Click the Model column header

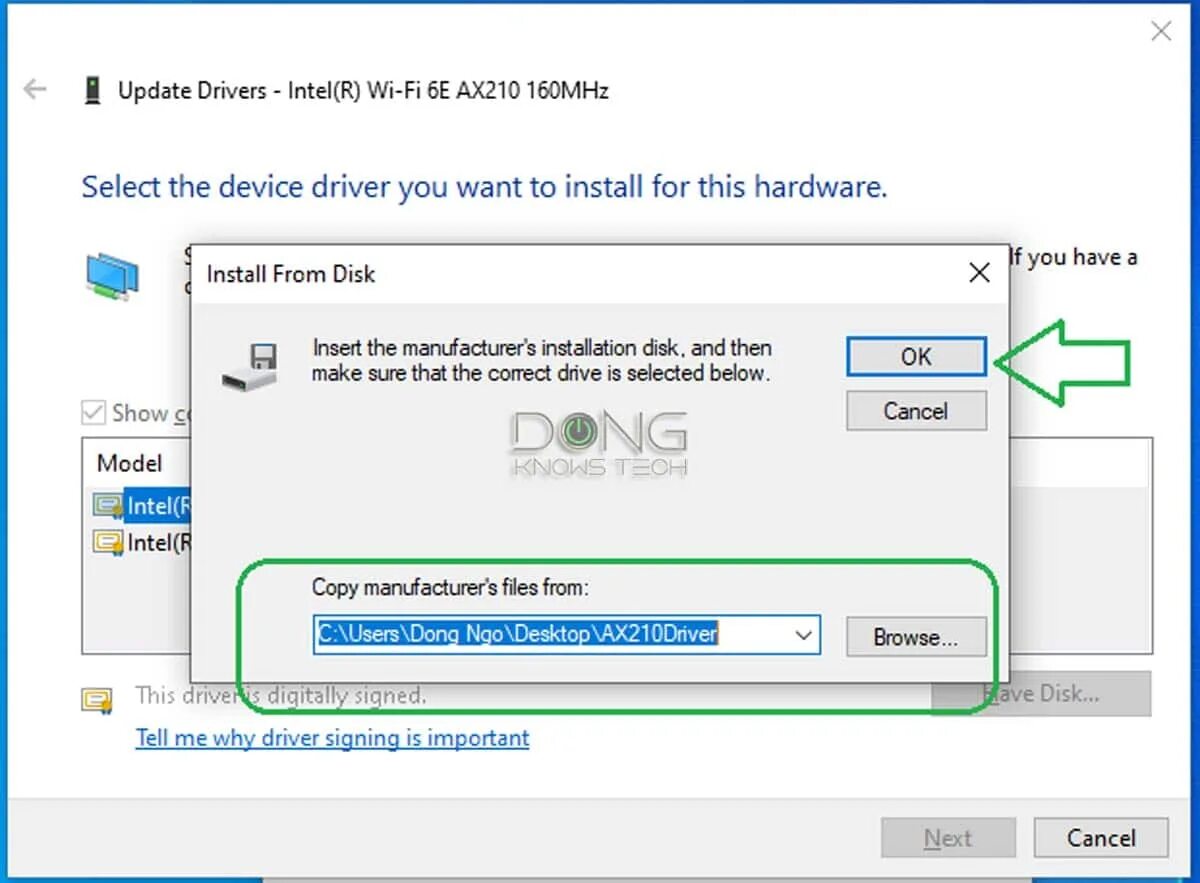pos(129,464)
